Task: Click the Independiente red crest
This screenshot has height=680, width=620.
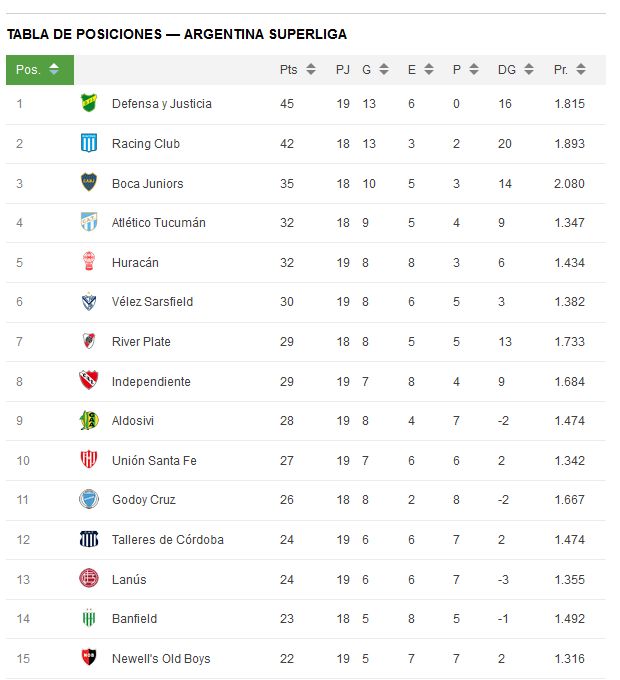Action: pos(89,380)
